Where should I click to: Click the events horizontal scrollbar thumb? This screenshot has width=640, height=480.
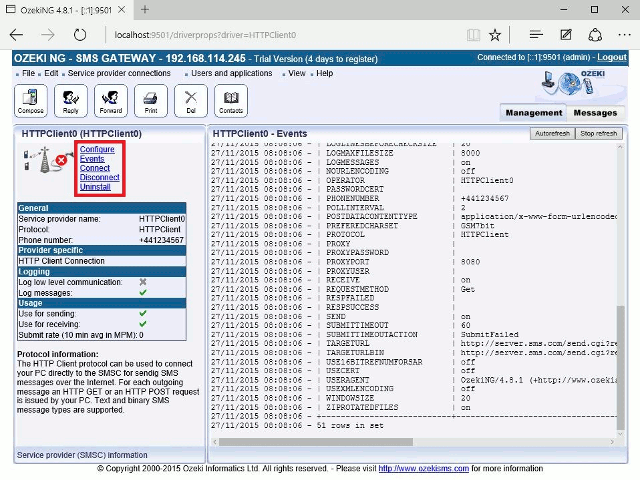pyautogui.click(x=316, y=442)
